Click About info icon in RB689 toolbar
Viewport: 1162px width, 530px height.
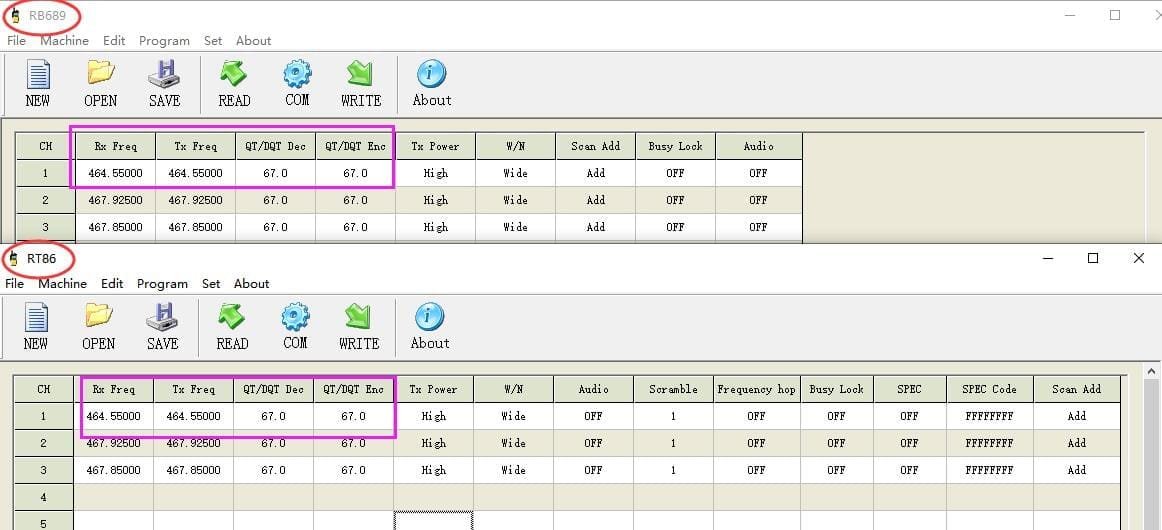(x=431, y=74)
